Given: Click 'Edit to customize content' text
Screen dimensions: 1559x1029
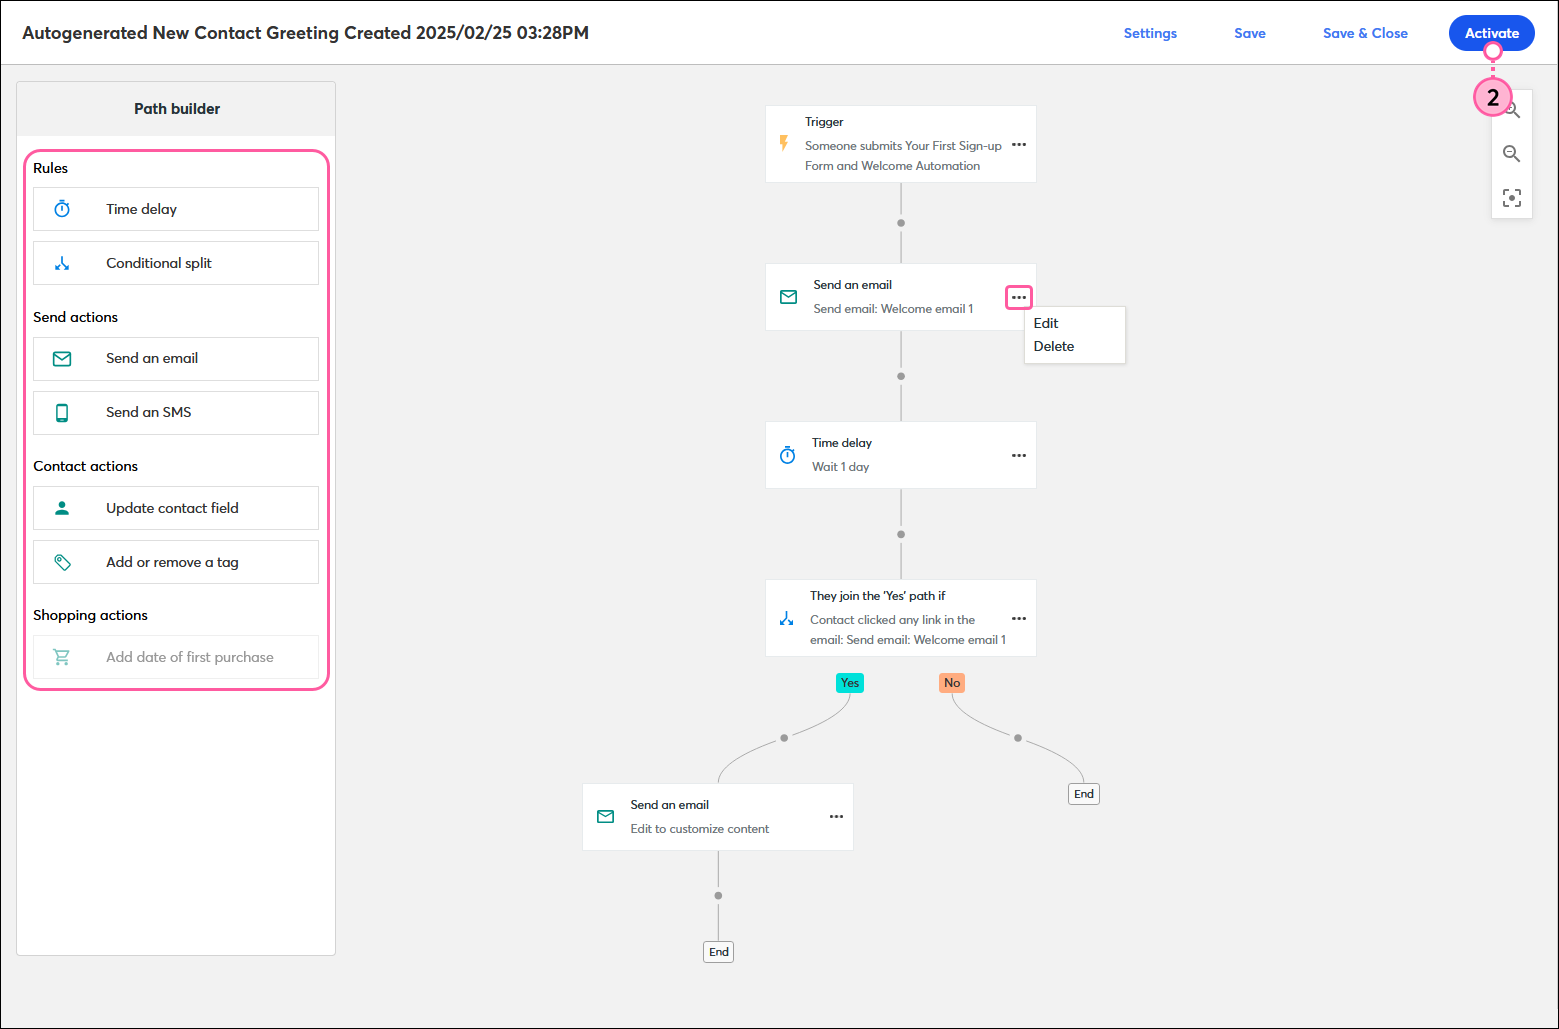Looking at the screenshot, I should (x=699, y=829).
